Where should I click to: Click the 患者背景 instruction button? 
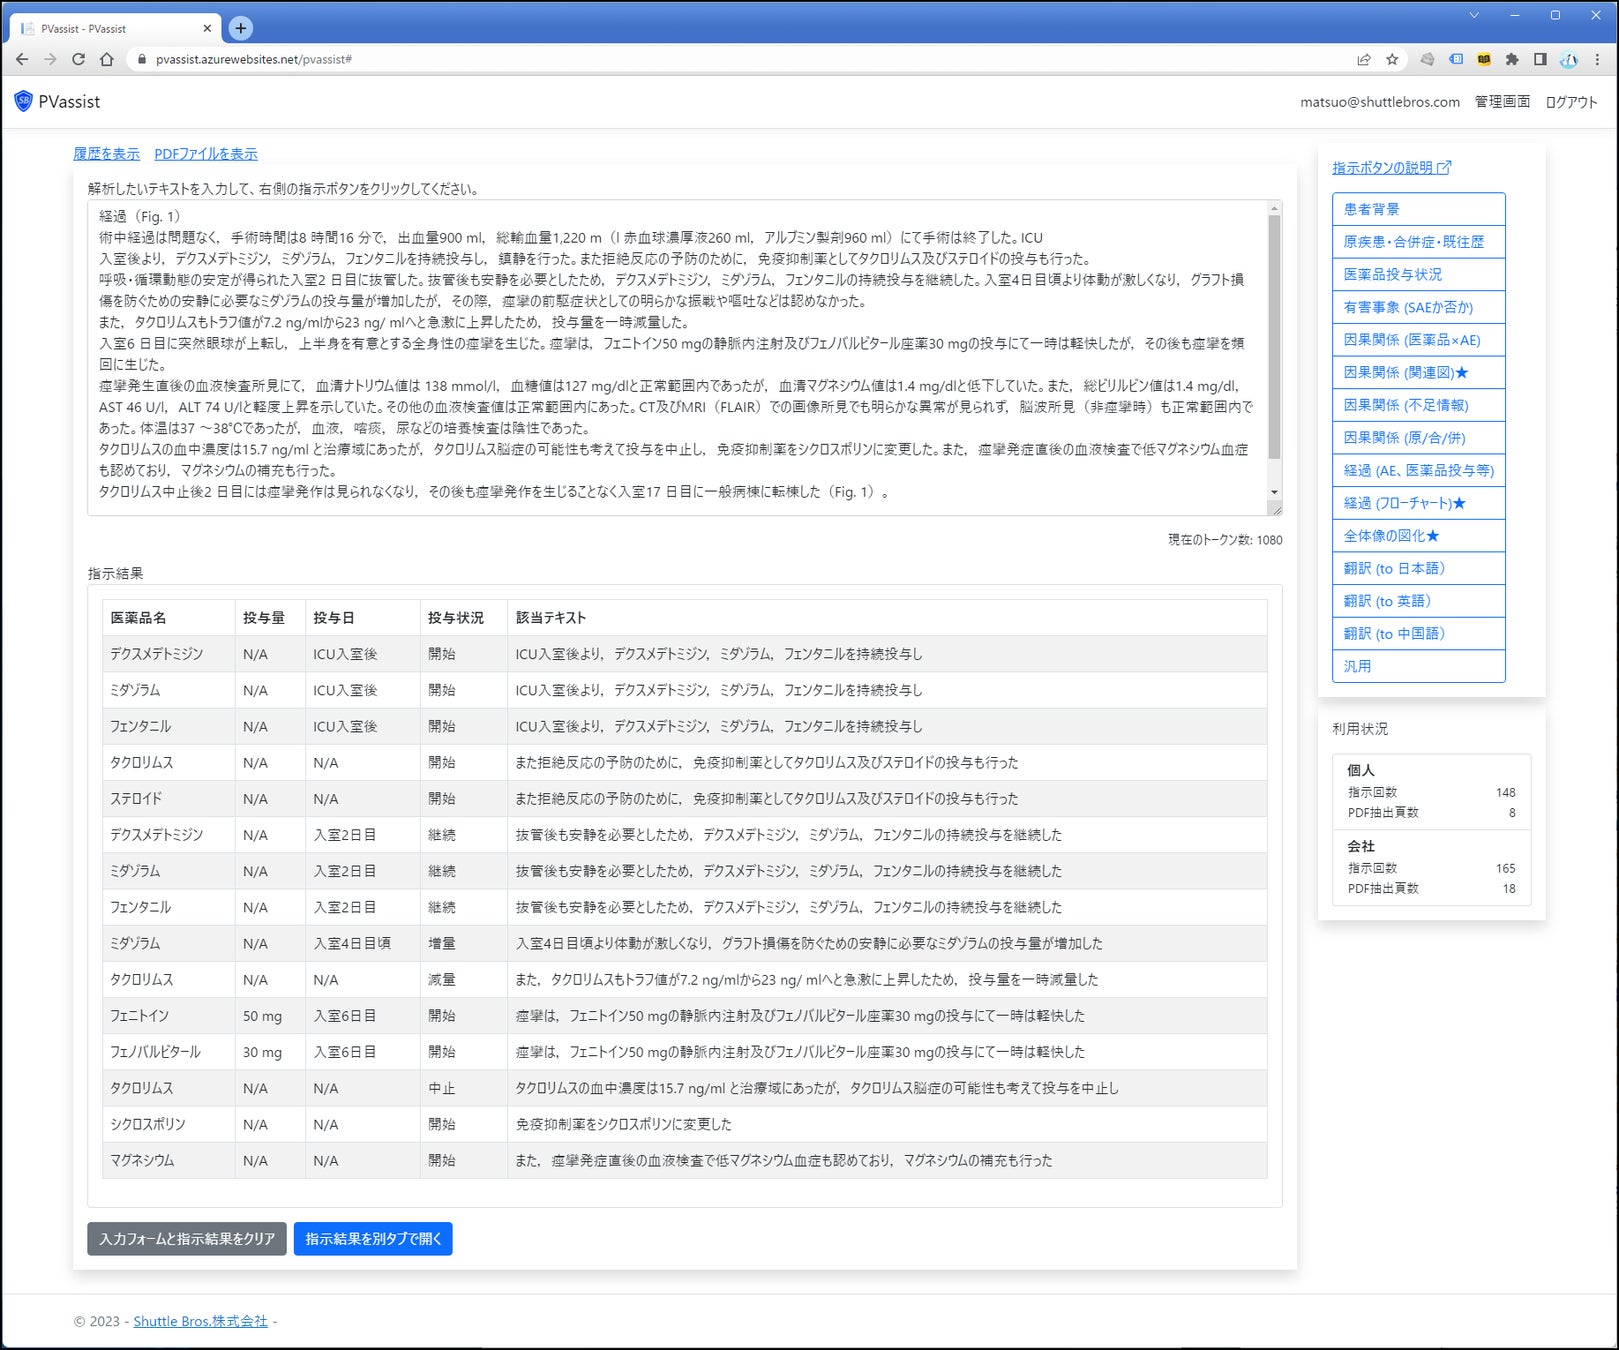click(1418, 209)
